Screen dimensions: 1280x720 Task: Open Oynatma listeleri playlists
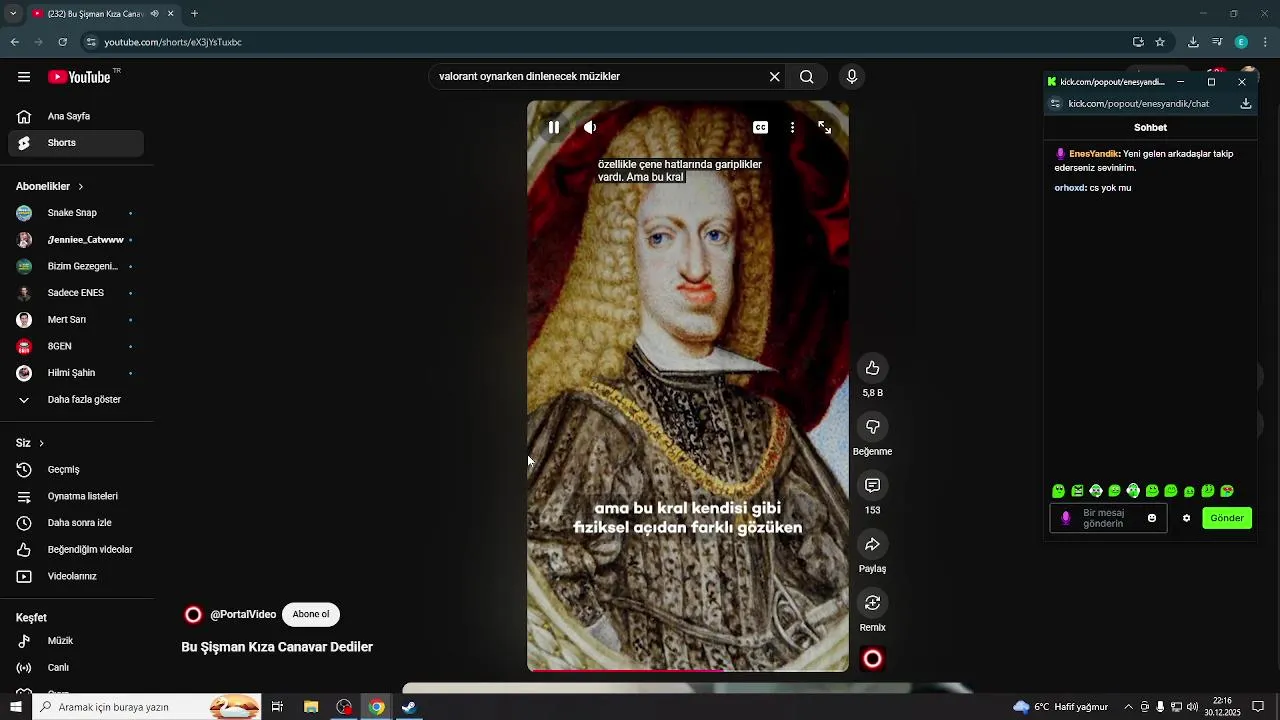coord(76,496)
